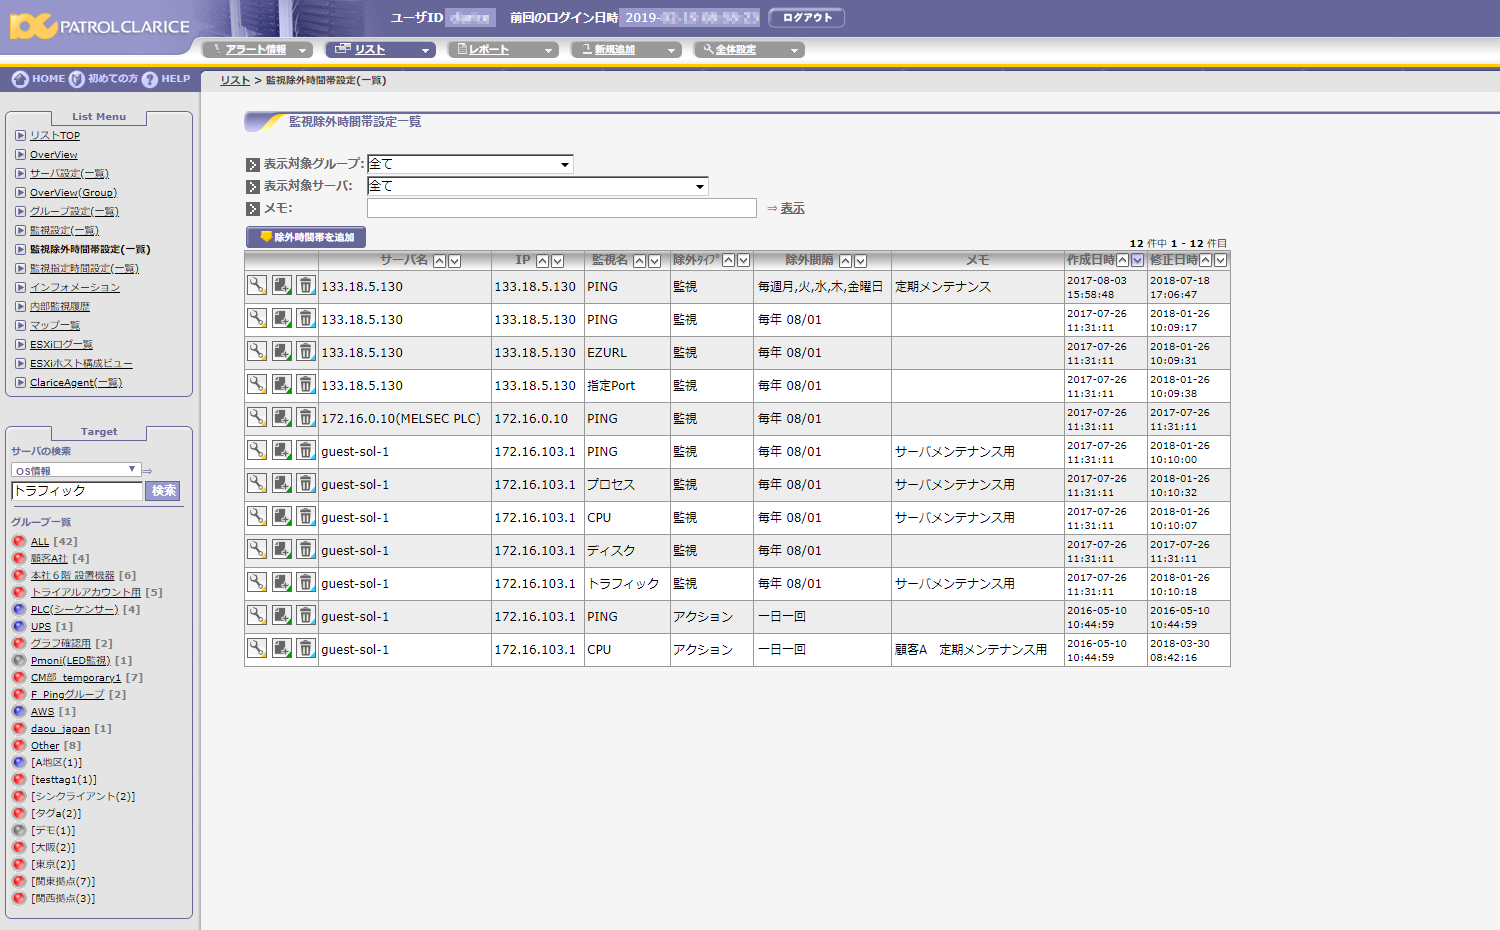
Task: Select the [関東拠点(7)] tag
Action: coord(63,882)
